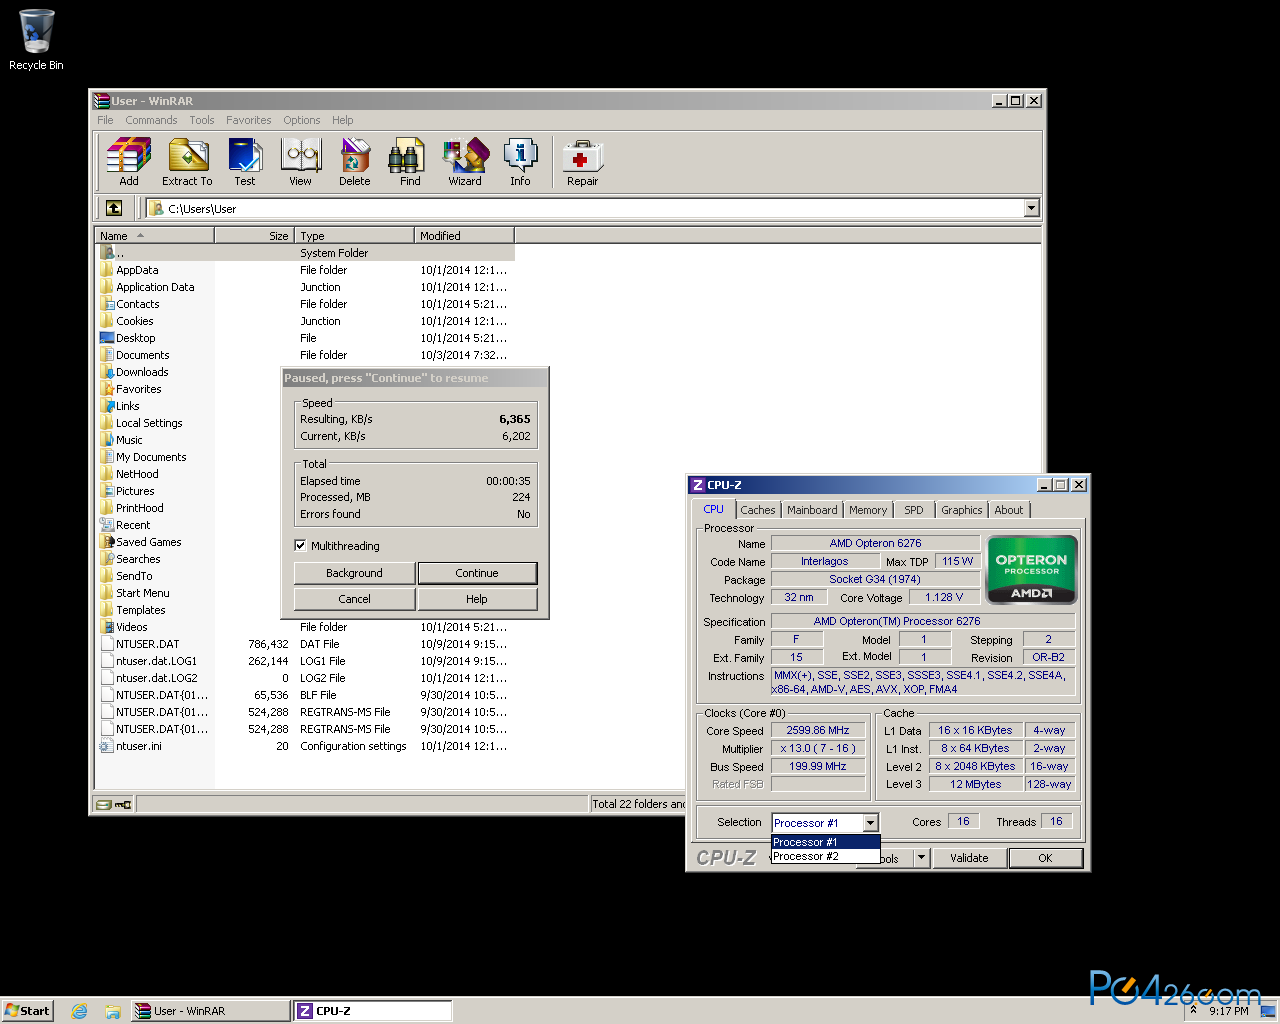The image size is (1280, 1024).
Task: Click the User - WinRAR taskbar button
Action: (211, 1011)
